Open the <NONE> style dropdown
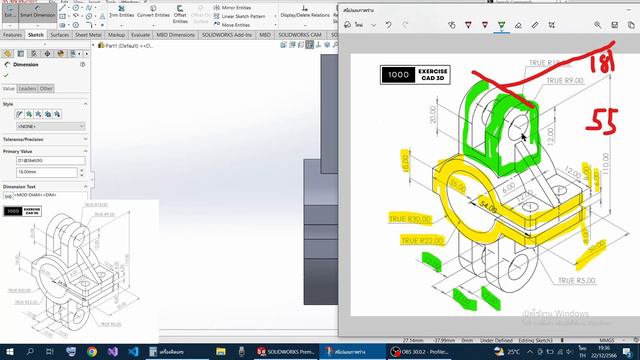Screen dimensions: 640x360 tap(51, 127)
